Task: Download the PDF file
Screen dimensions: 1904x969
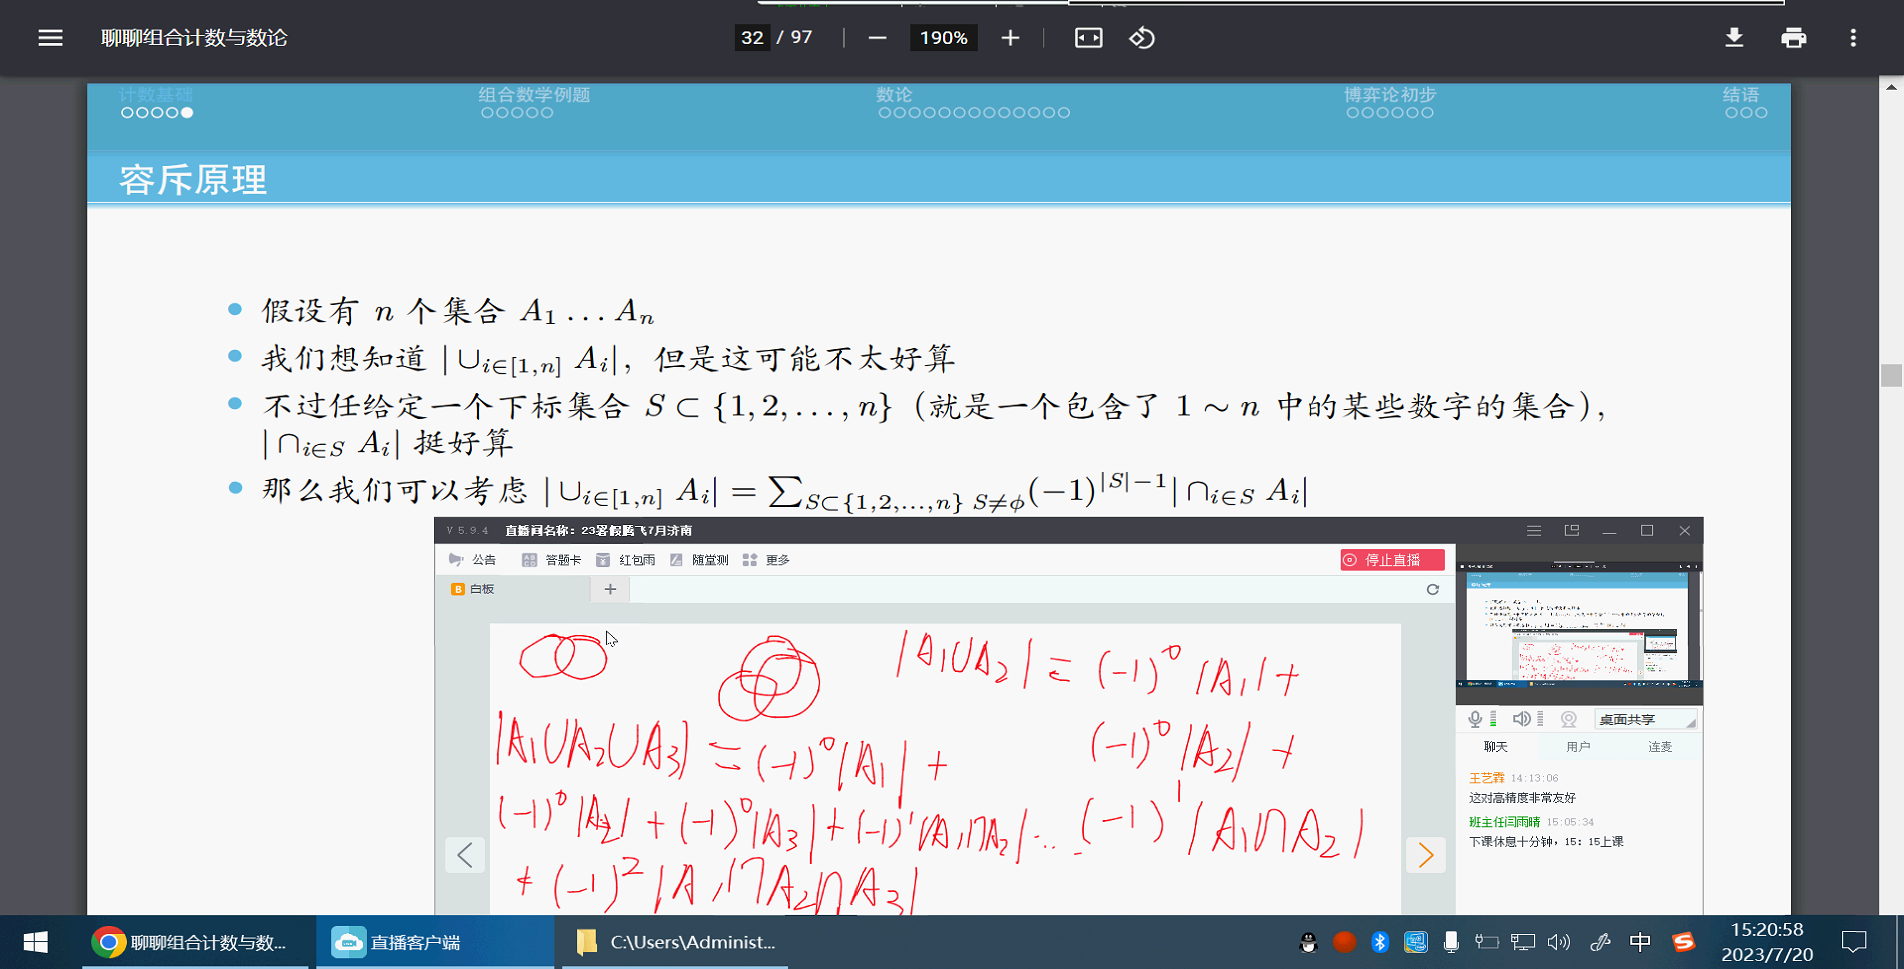Action: point(1734,38)
